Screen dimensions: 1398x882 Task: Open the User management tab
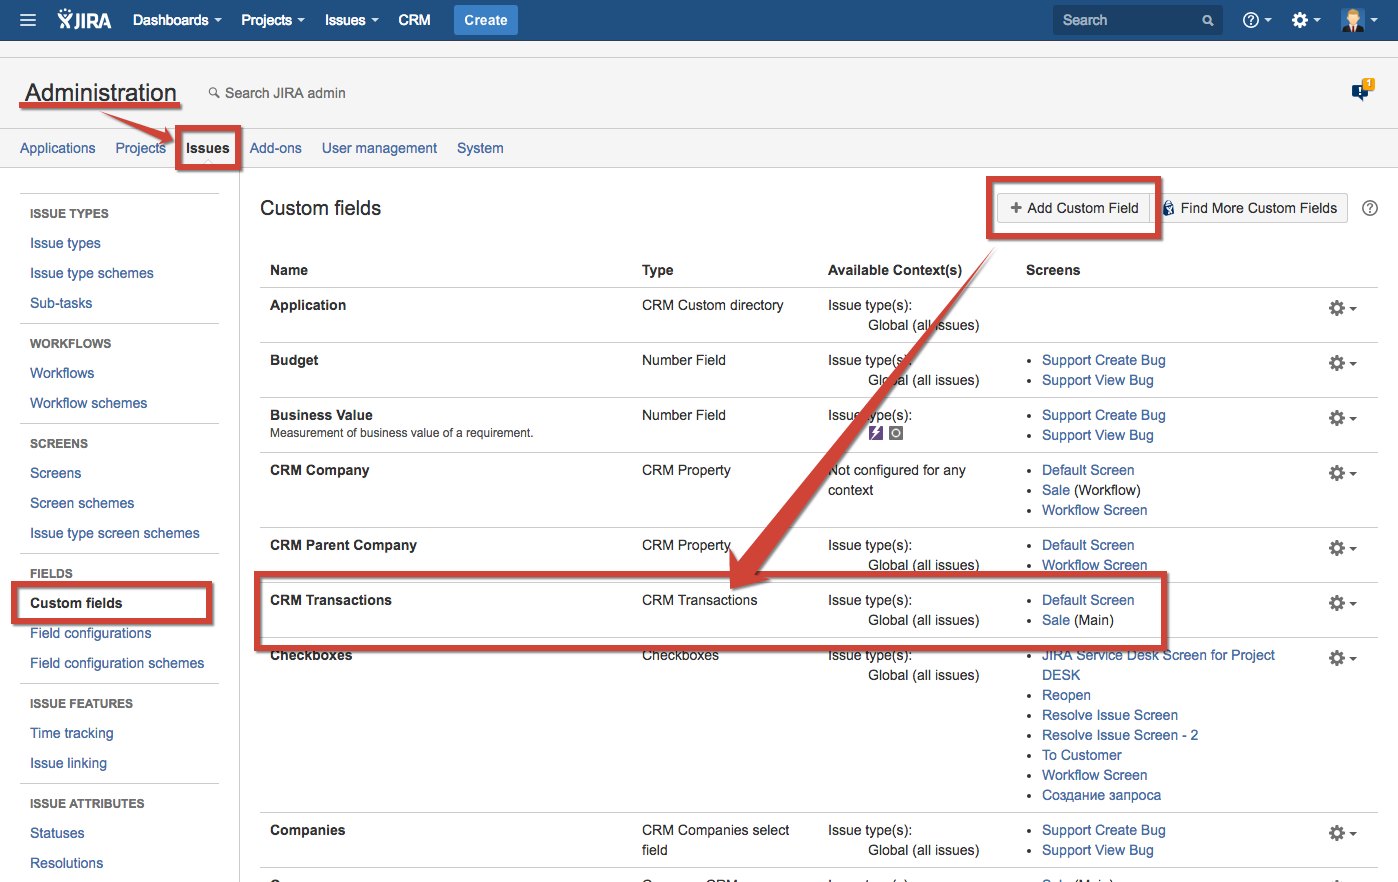(x=379, y=148)
